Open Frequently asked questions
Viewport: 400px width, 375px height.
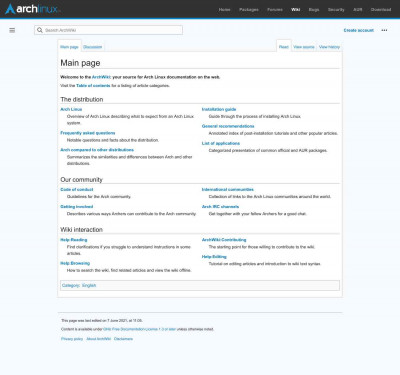(x=88, y=133)
